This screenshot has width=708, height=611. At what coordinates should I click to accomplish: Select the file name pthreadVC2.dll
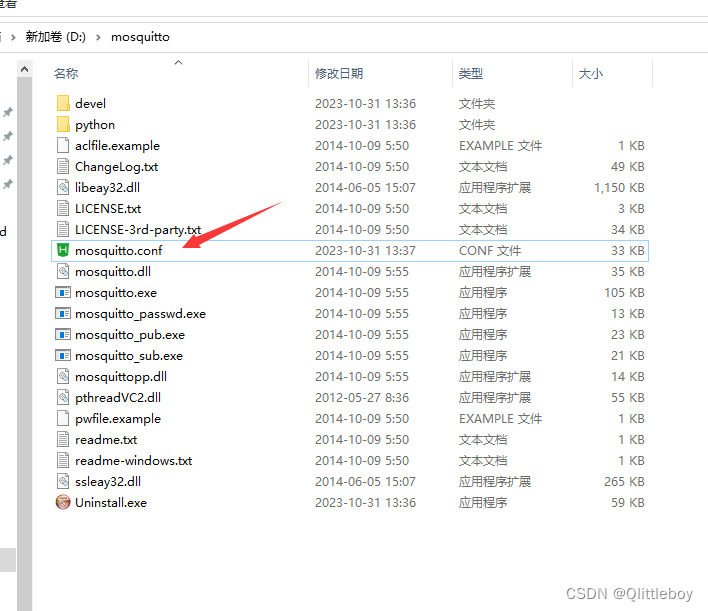(118, 397)
